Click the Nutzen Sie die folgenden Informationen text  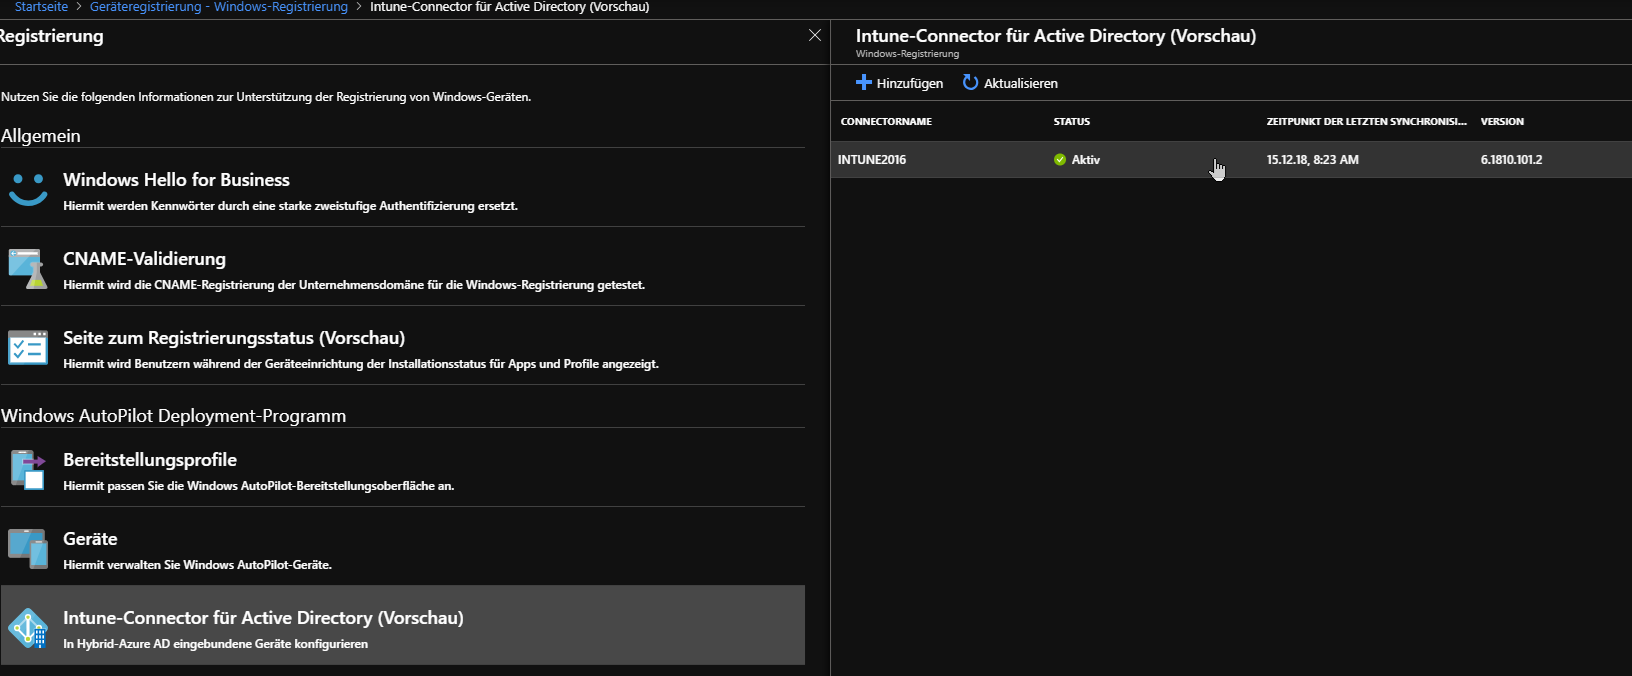(x=266, y=97)
